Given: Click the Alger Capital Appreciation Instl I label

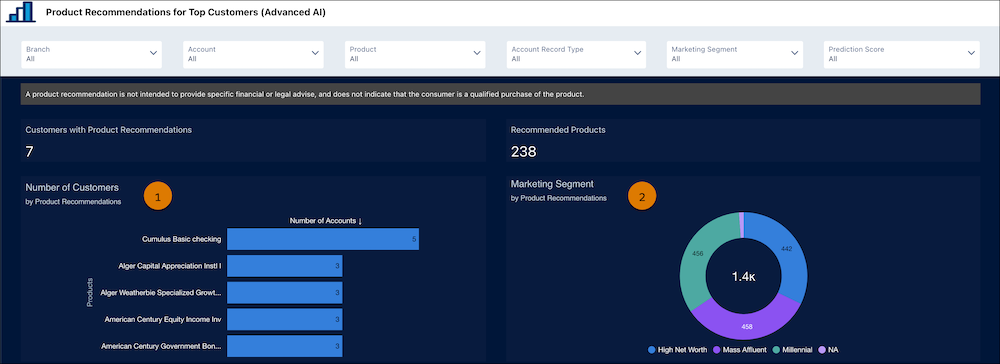Looking at the screenshot, I should pos(170,266).
